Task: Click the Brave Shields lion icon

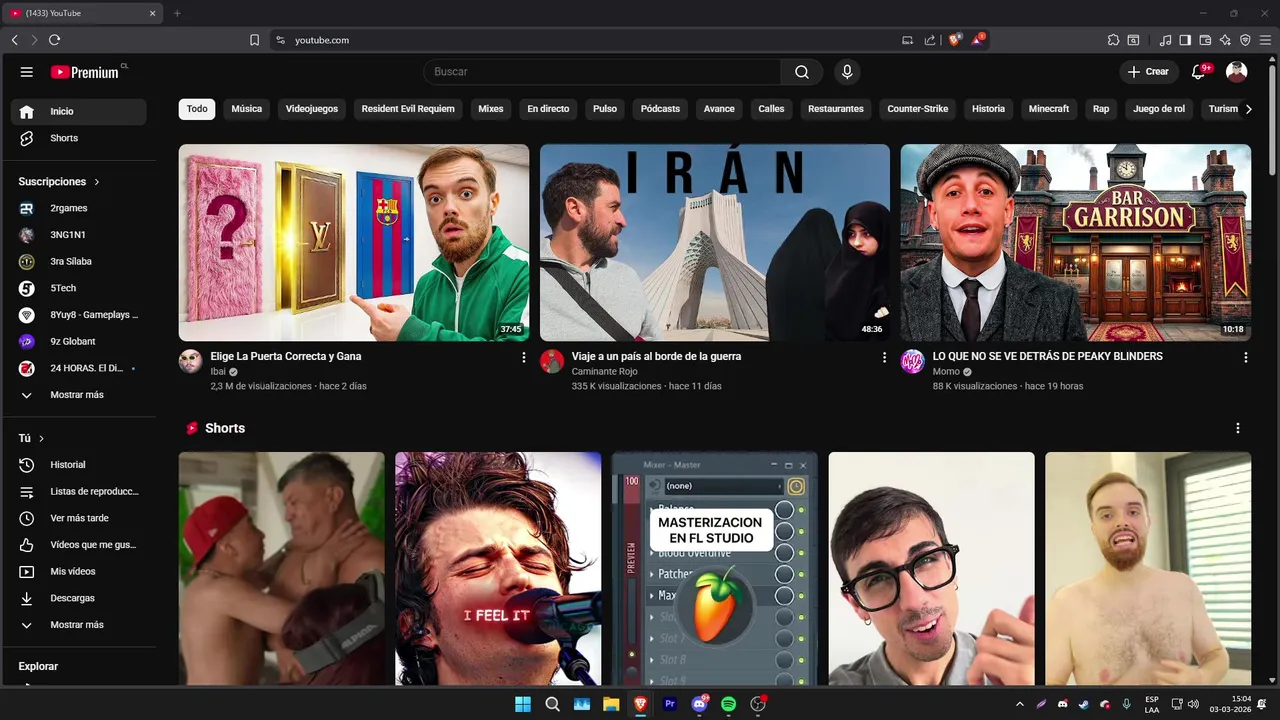Action: point(955,40)
